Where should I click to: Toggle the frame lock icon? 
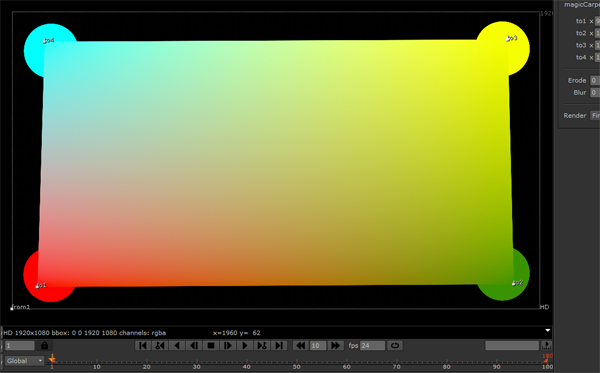(44, 345)
